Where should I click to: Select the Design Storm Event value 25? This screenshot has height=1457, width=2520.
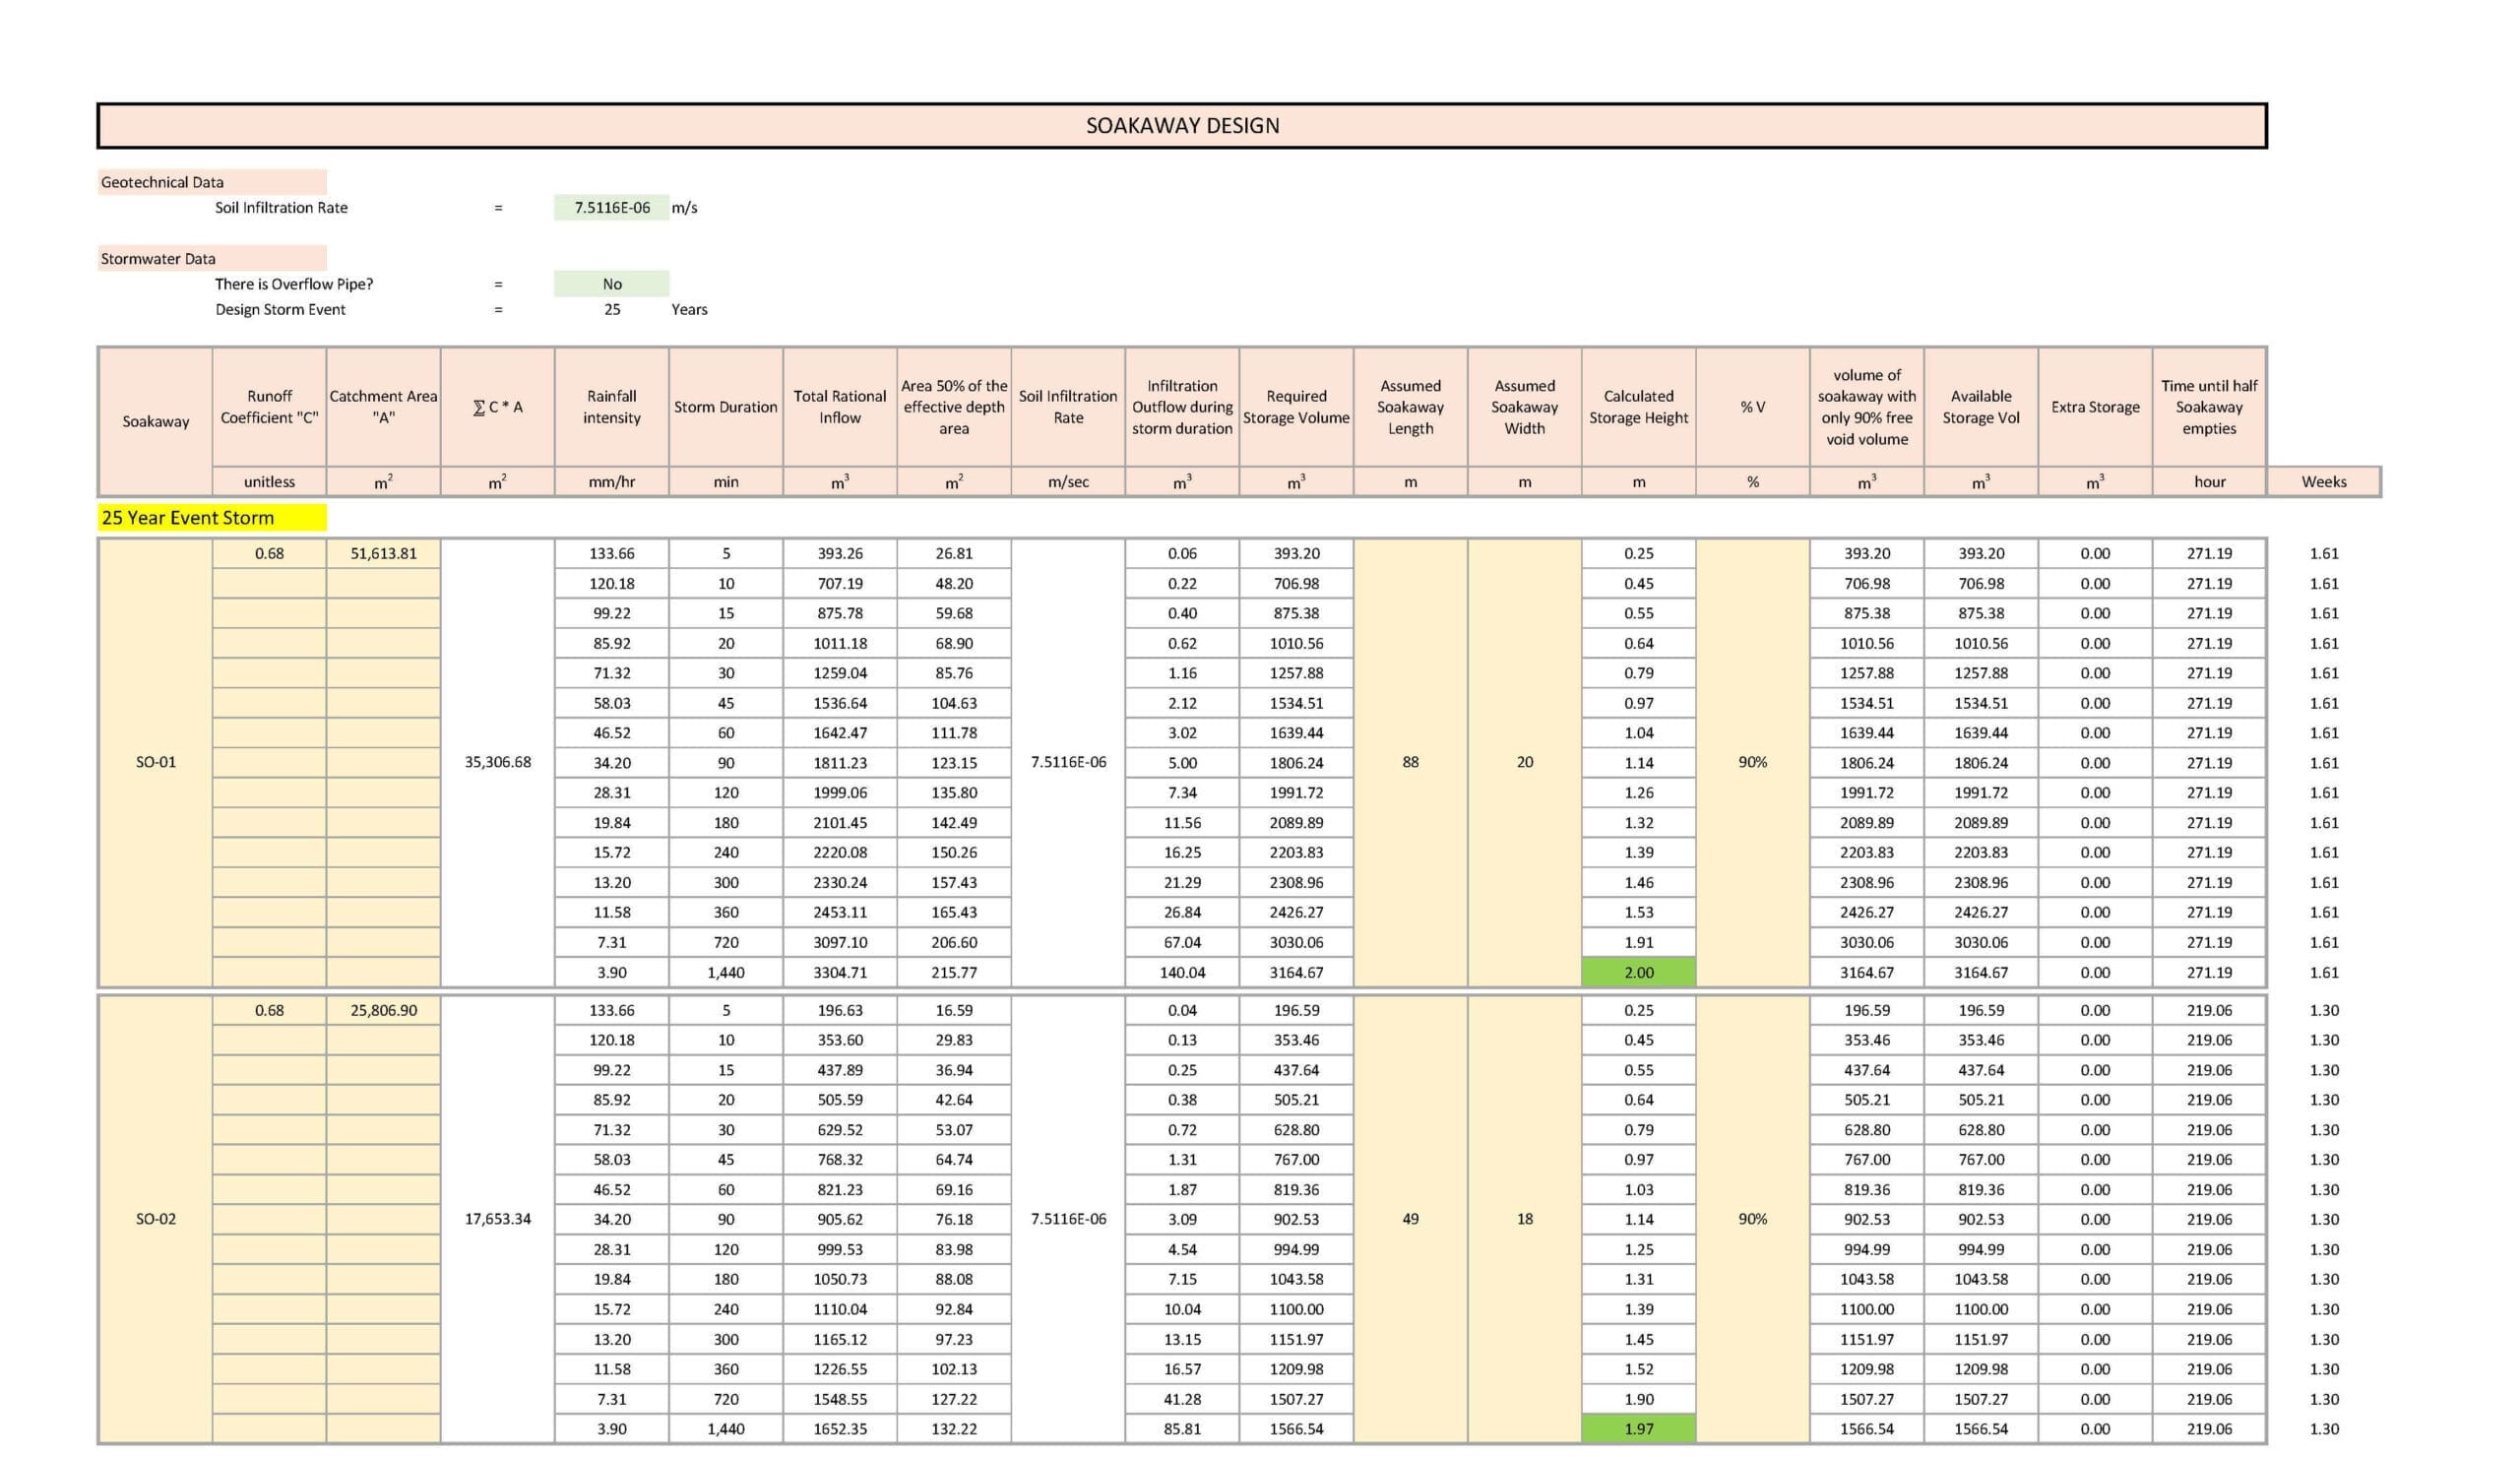(611, 309)
